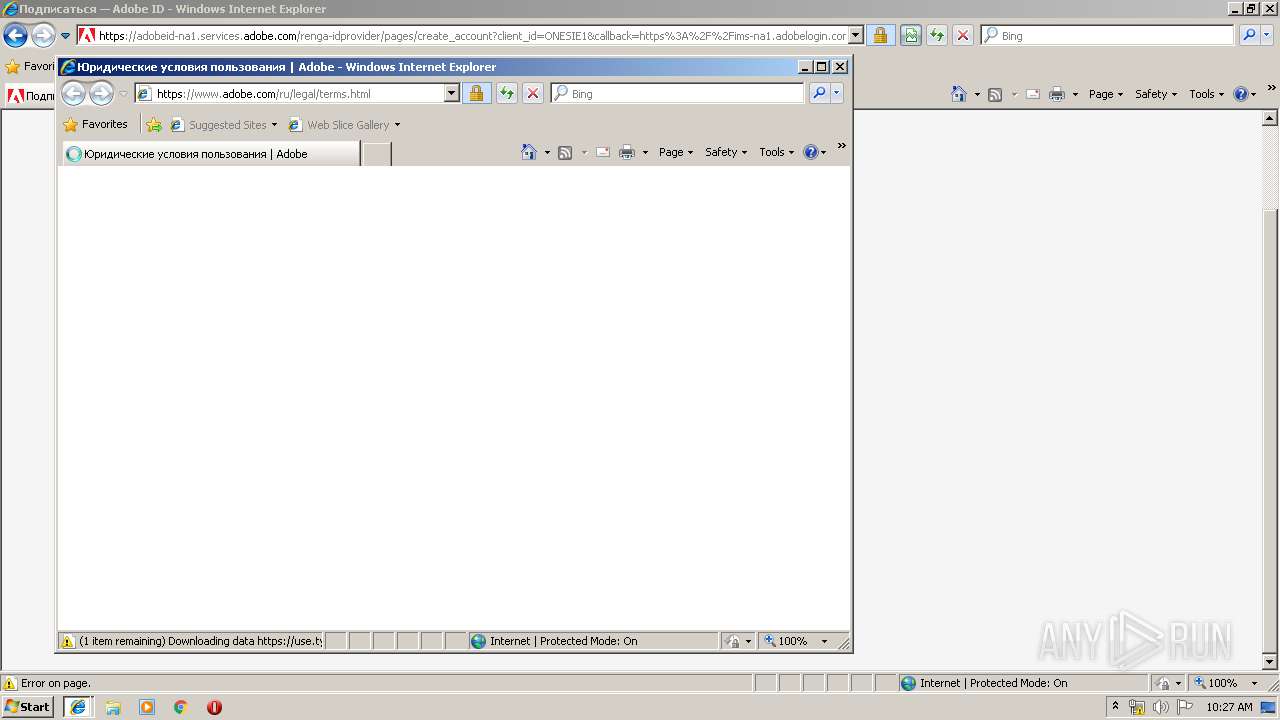Open the Windows Start menu
Screen dimensions: 1280x720
click(27, 707)
